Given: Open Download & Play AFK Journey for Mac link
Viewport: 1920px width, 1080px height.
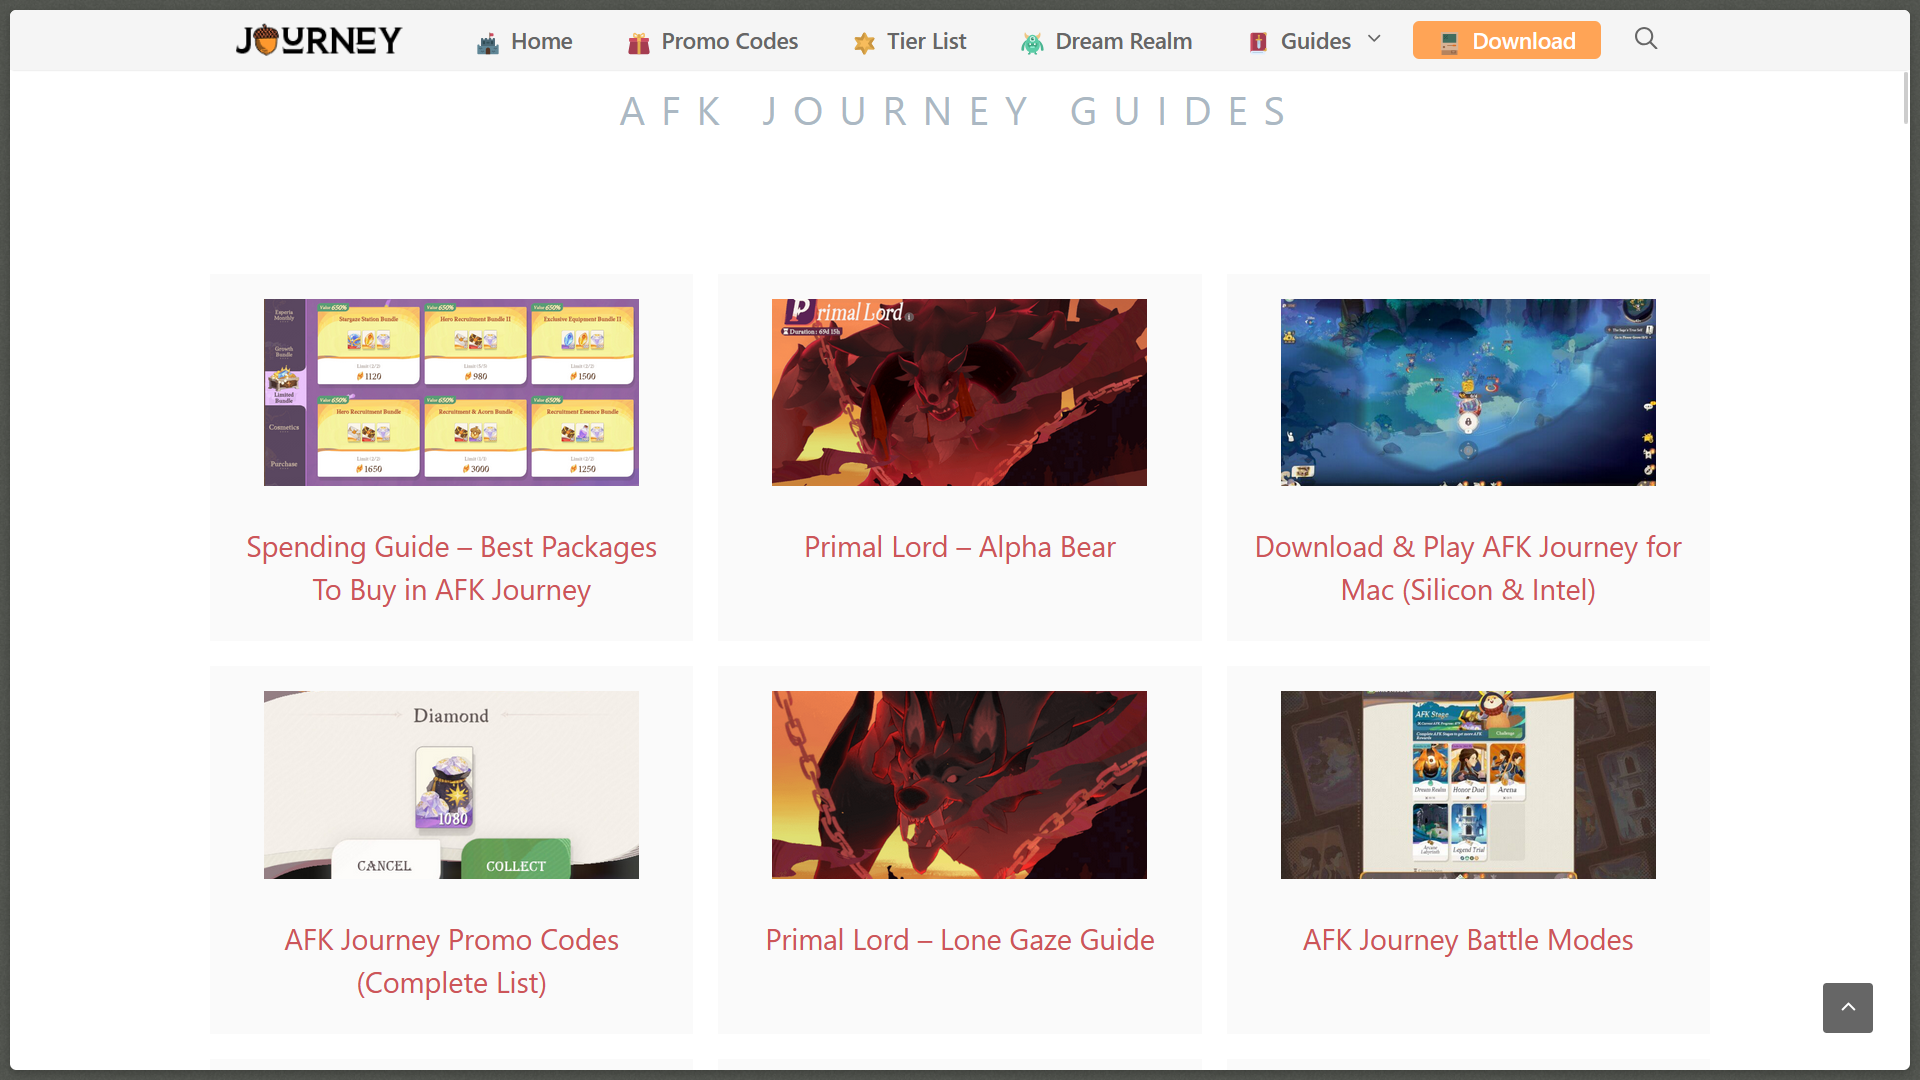Looking at the screenshot, I should [x=1468, y=568].
